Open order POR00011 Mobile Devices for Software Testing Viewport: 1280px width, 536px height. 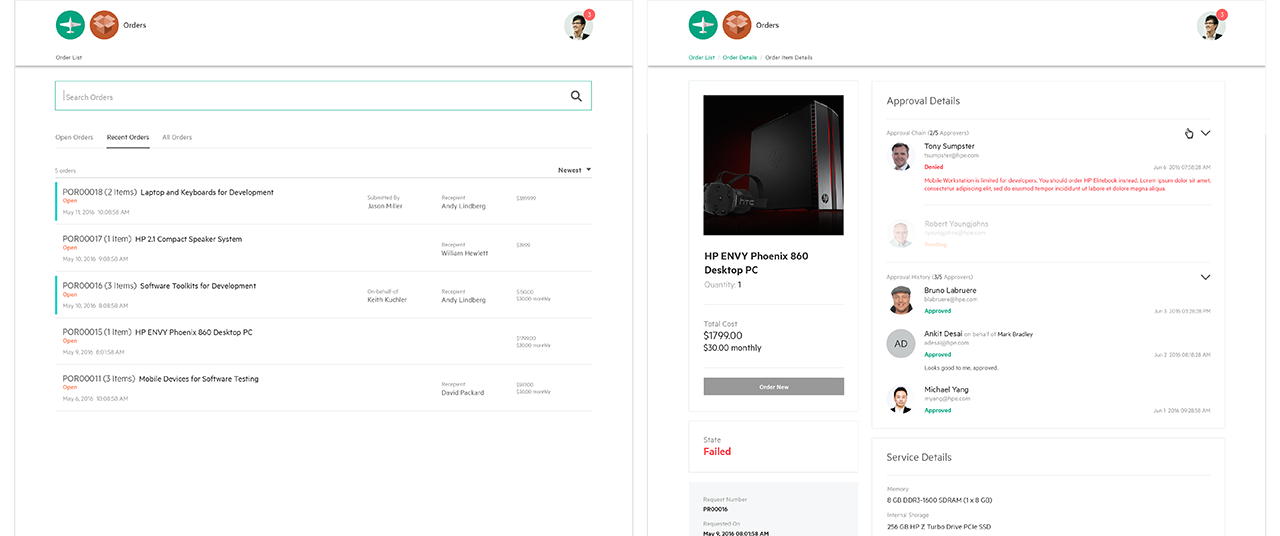(323, 388)
